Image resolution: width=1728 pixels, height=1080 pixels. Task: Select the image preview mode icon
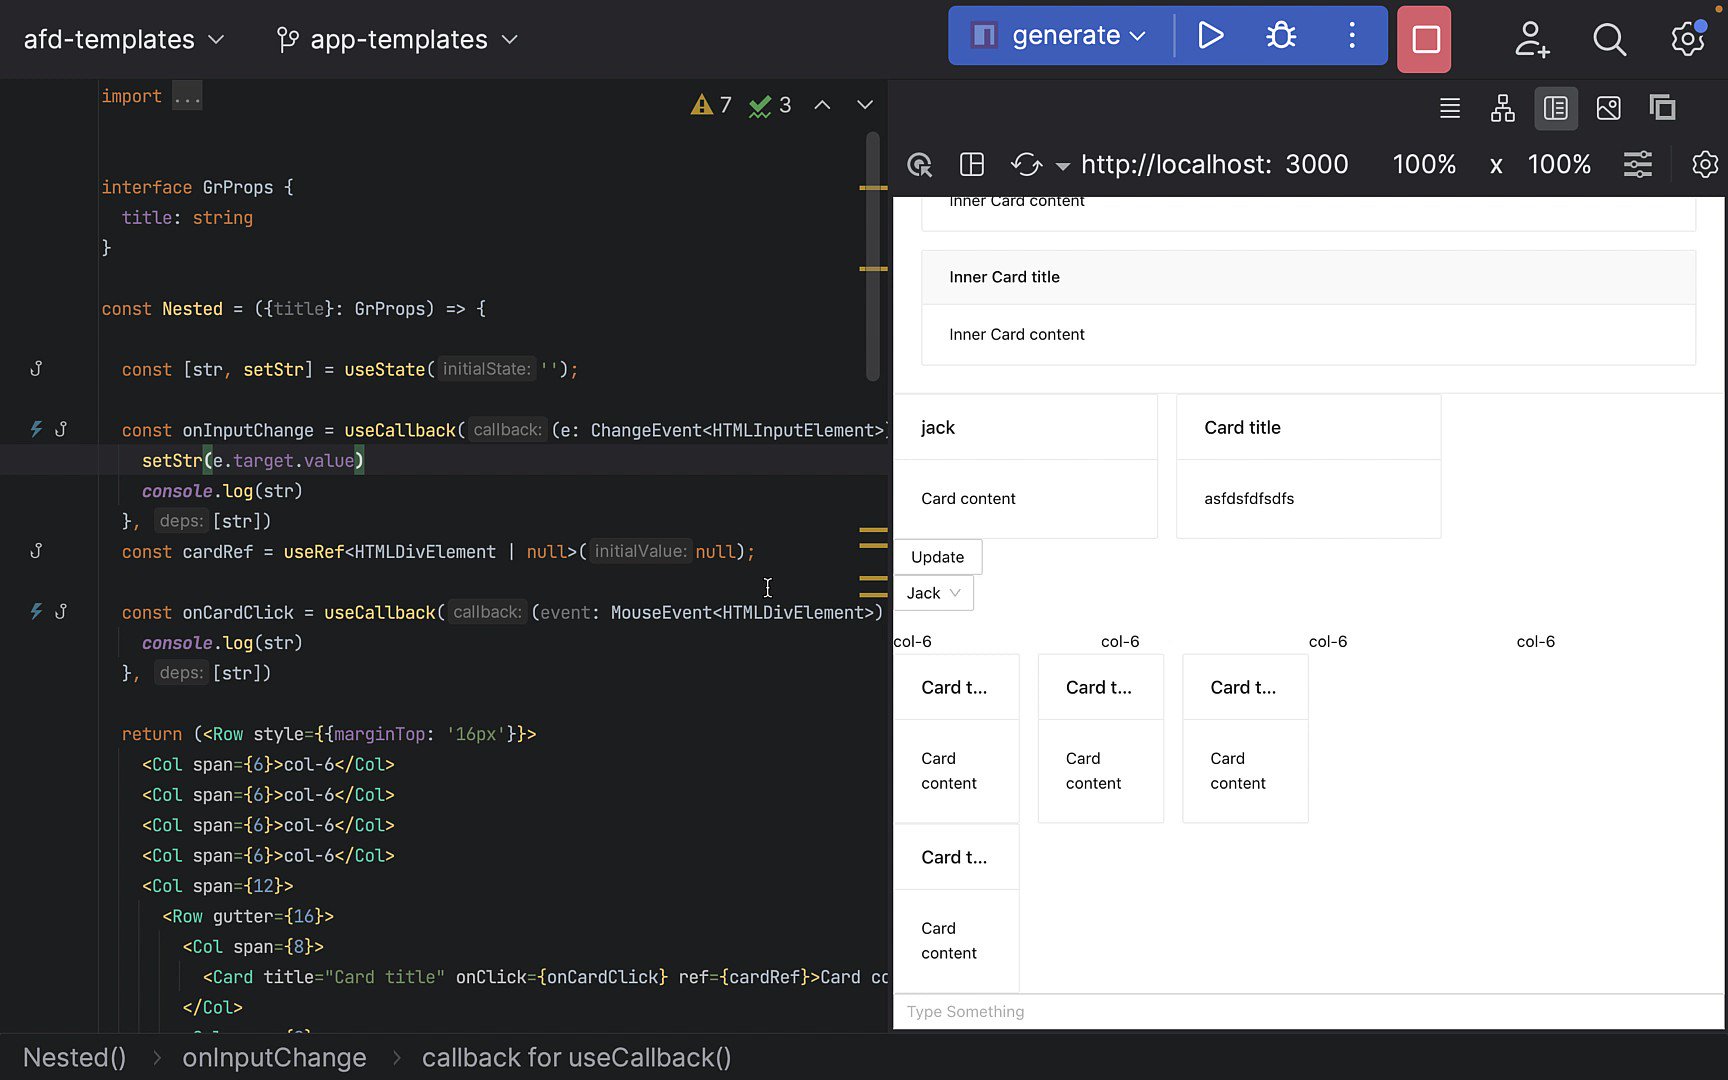point(1608,108)
